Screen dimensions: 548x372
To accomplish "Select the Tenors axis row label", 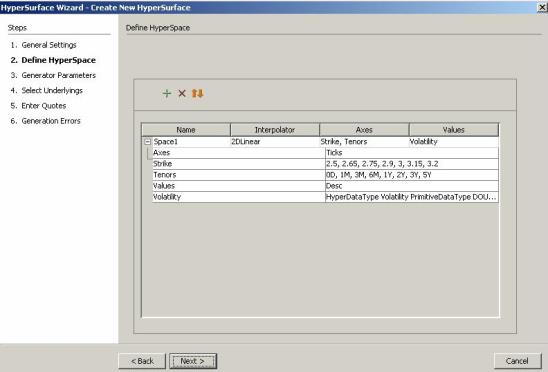I will coord(239,175).
